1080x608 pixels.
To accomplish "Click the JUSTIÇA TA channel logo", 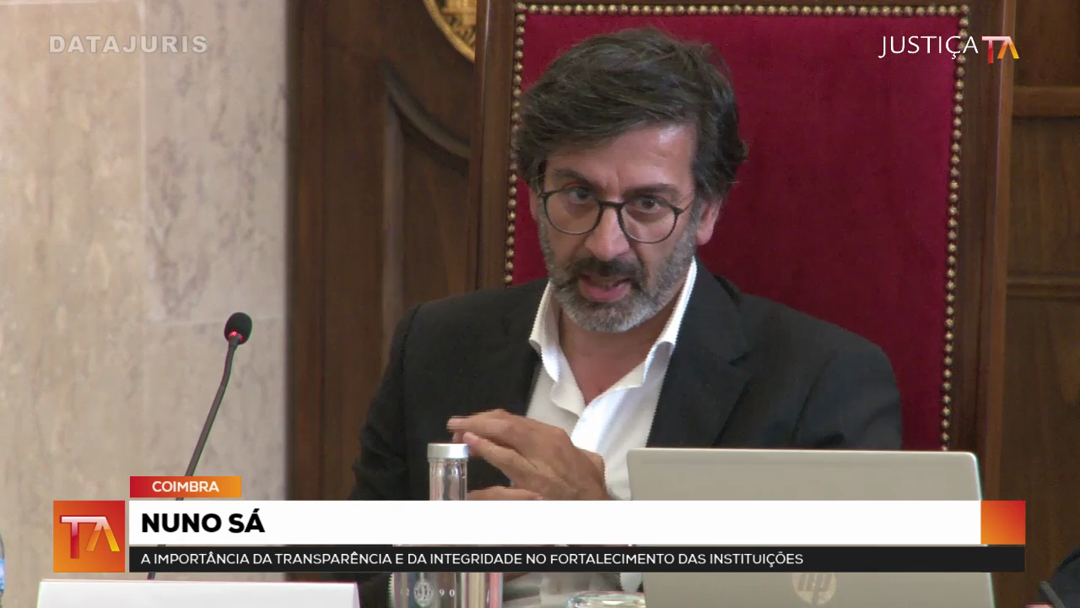I will 948,47.
